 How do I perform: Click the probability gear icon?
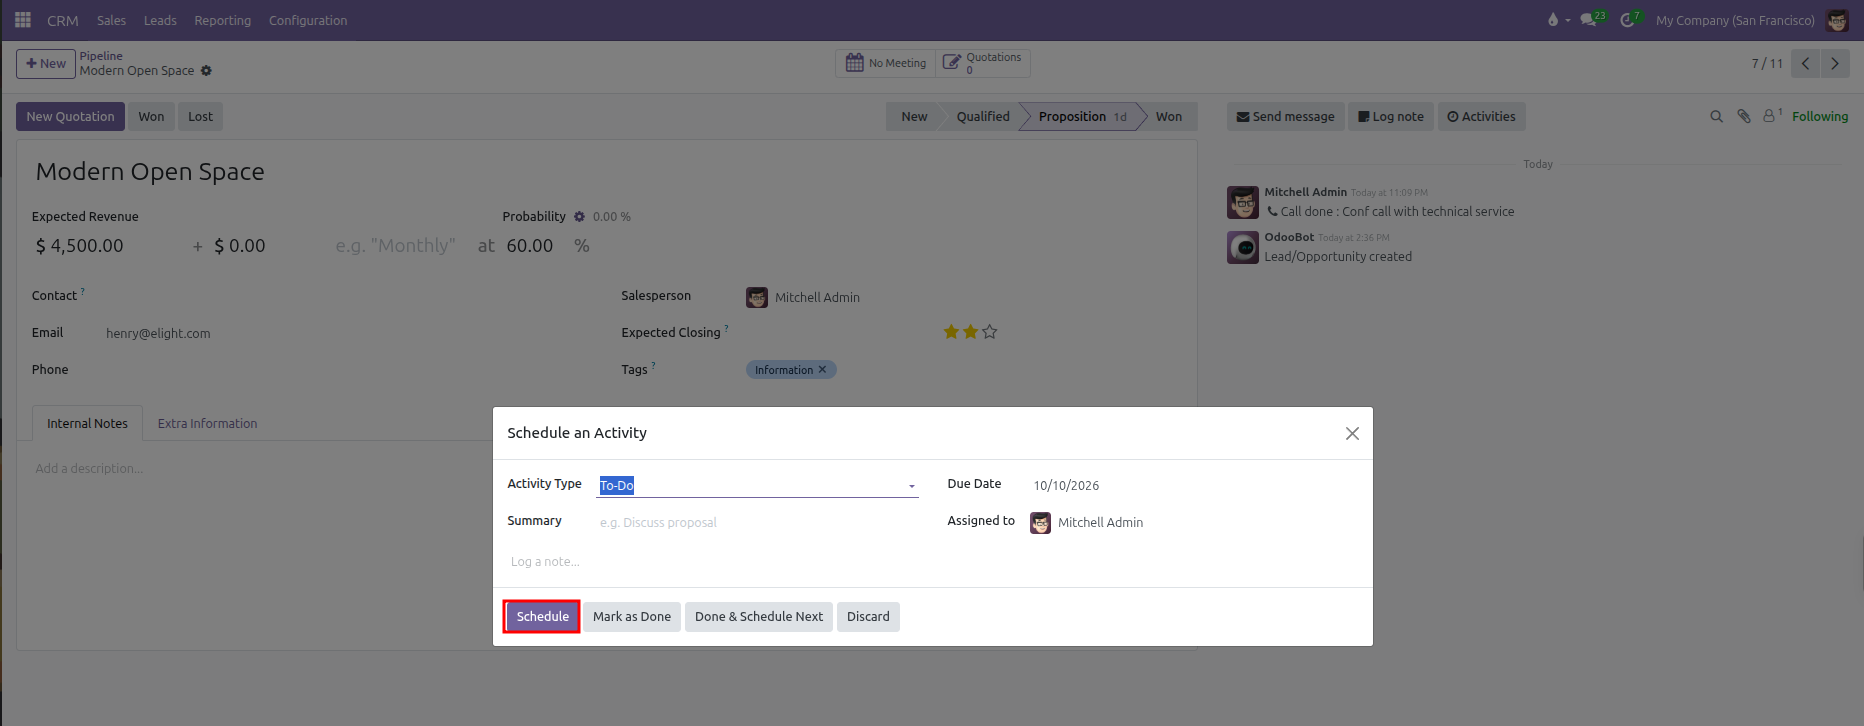pyautogui.click(x=579, y=216)
